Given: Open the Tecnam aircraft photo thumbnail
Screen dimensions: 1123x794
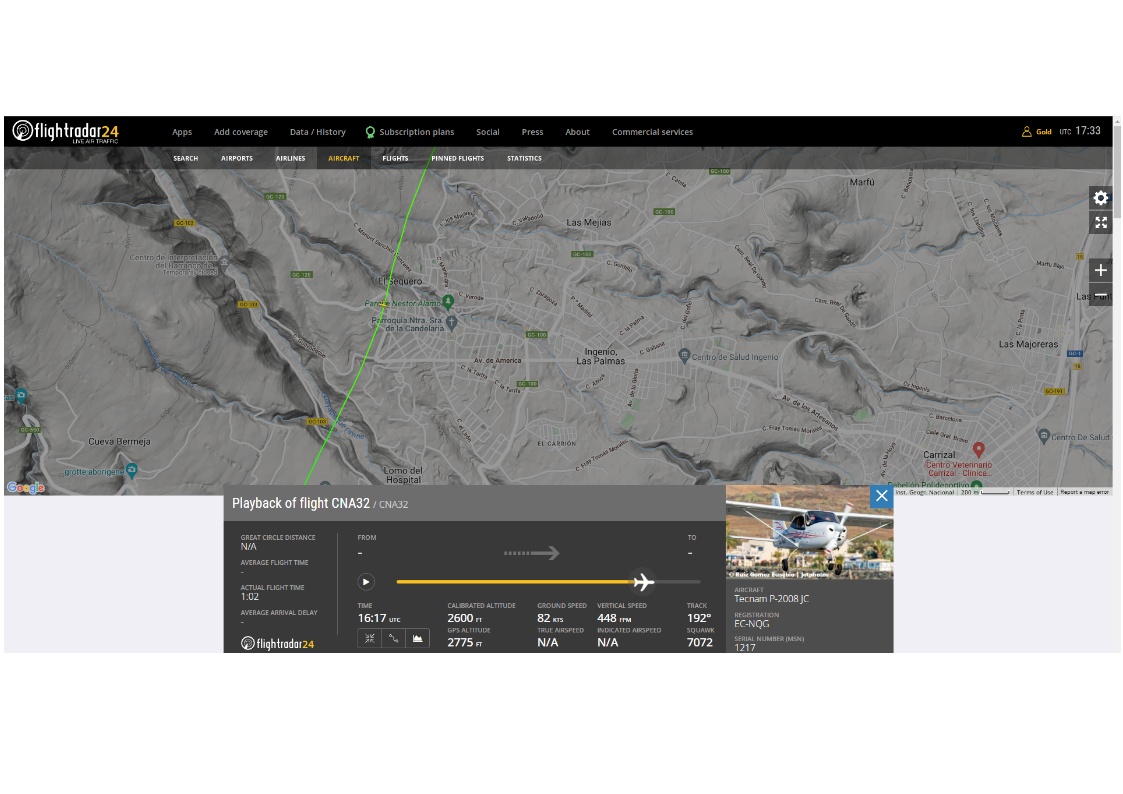Looking at the screenshot, I should pyautogui.click(x=809, y=532).
